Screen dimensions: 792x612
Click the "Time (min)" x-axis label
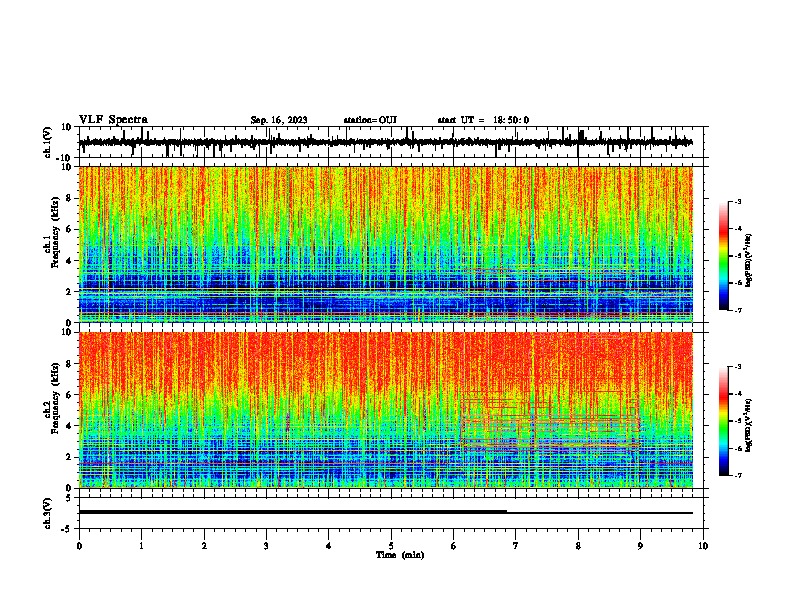click(400, 555)
